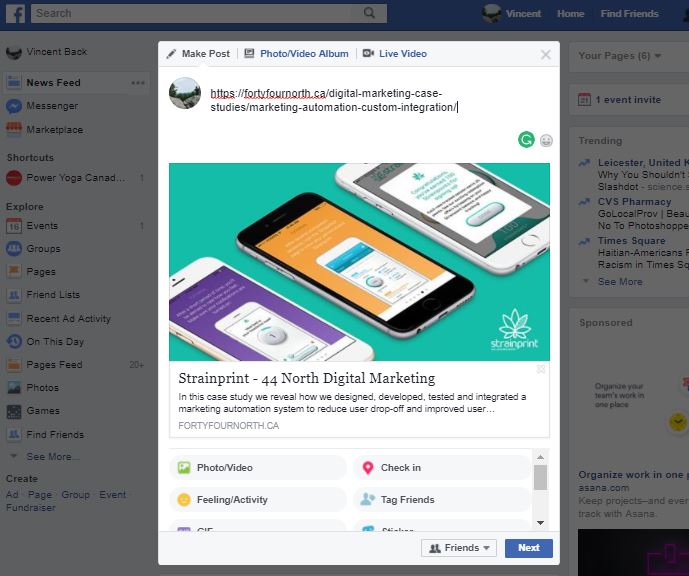
Task: Open the Photos icon in sidebar
Action: (14, 388)
